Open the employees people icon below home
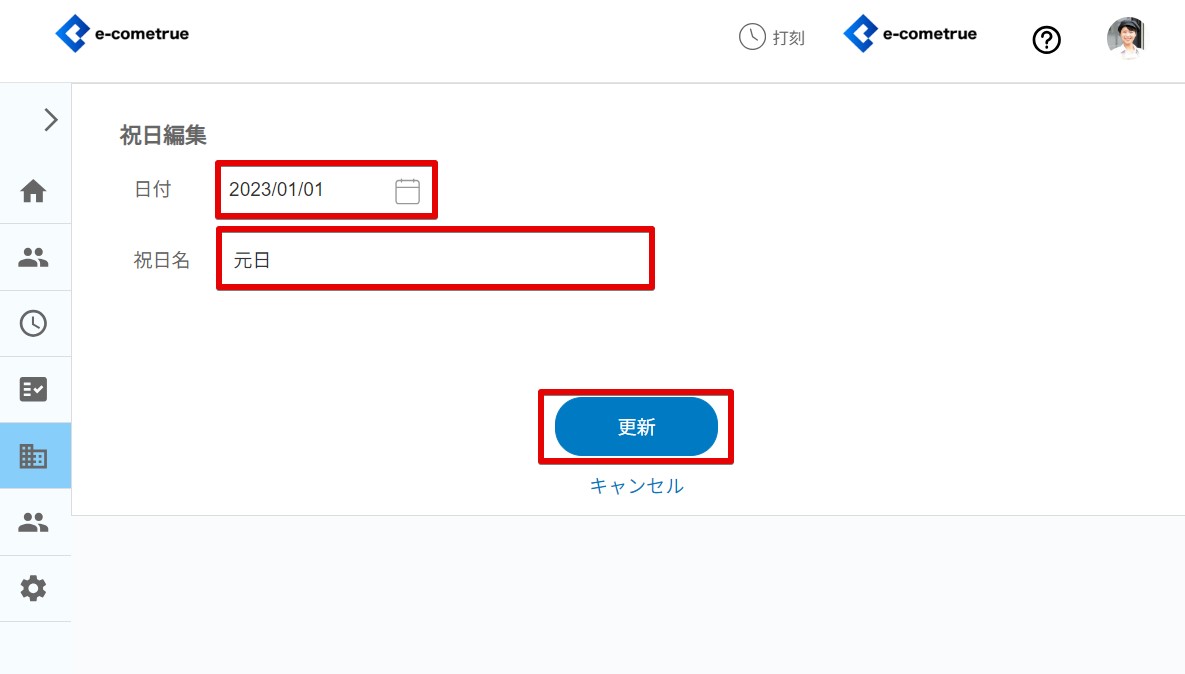Screen dimensions: 1185x674 (33, 258)
